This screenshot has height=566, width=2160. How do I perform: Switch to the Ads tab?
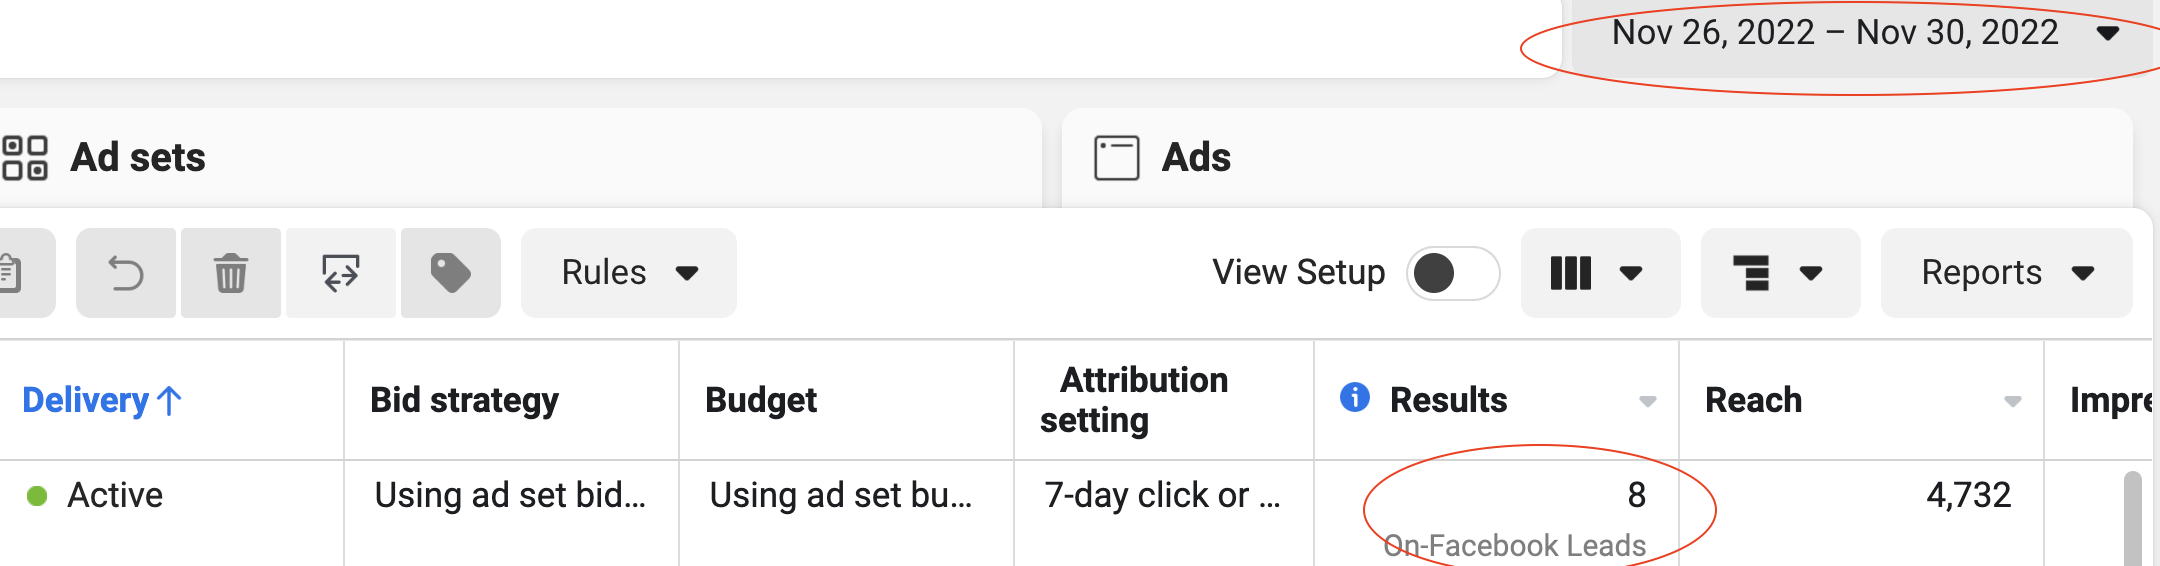tap(1196, 158)
